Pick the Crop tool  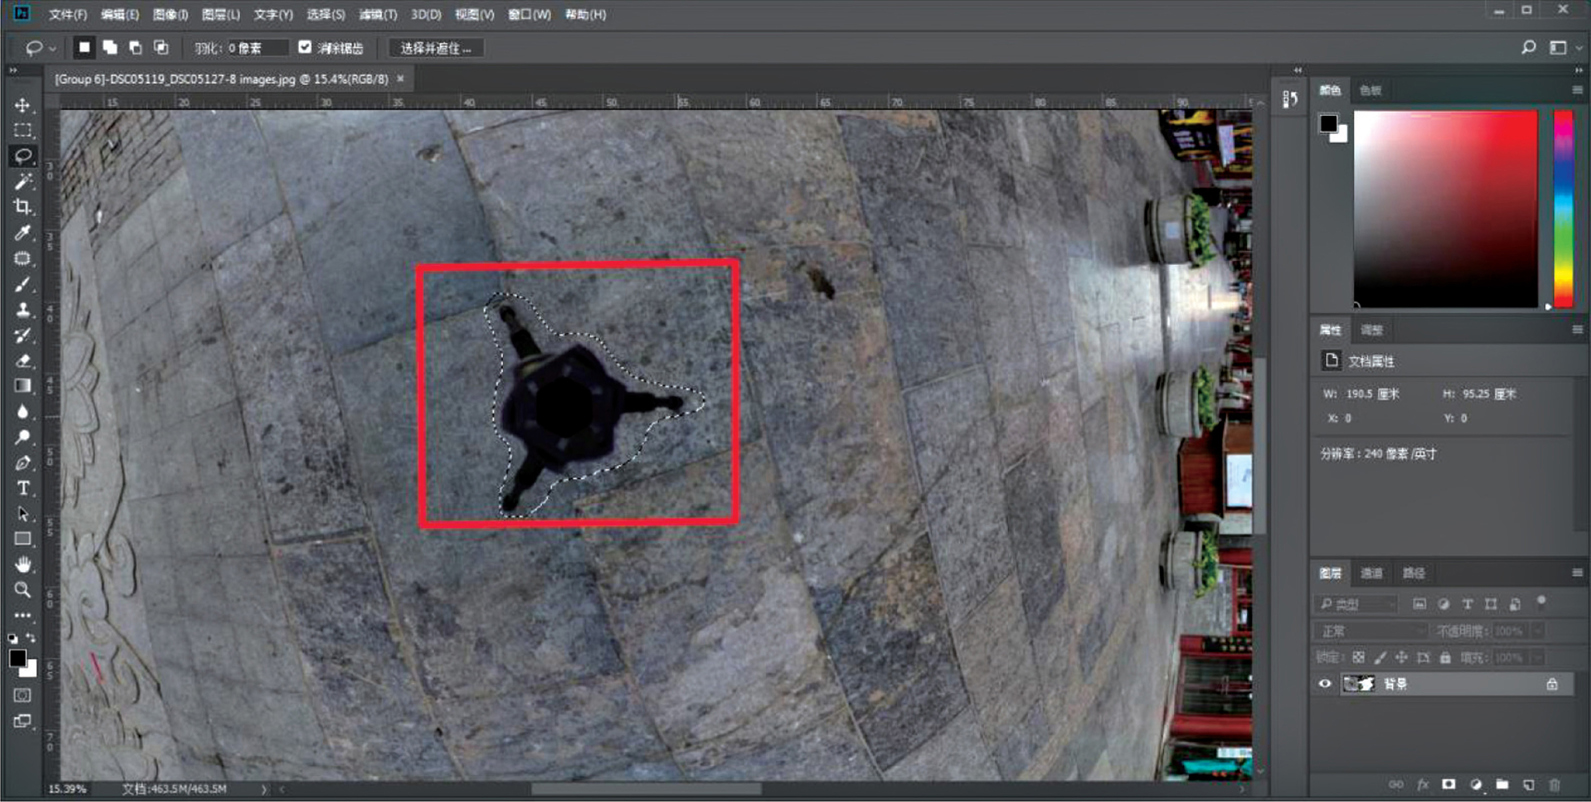point(22,207)
